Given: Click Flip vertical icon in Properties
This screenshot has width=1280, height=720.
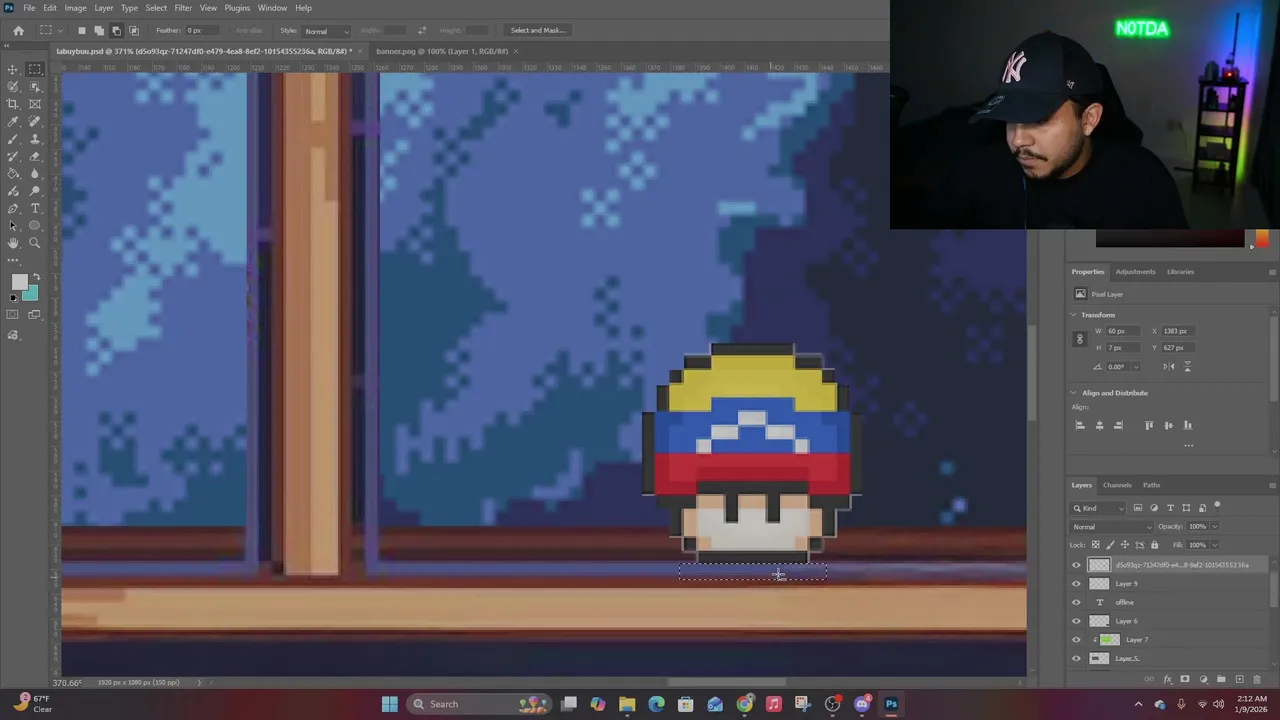Looking at the screenshot, I should tap(1187, 366).
